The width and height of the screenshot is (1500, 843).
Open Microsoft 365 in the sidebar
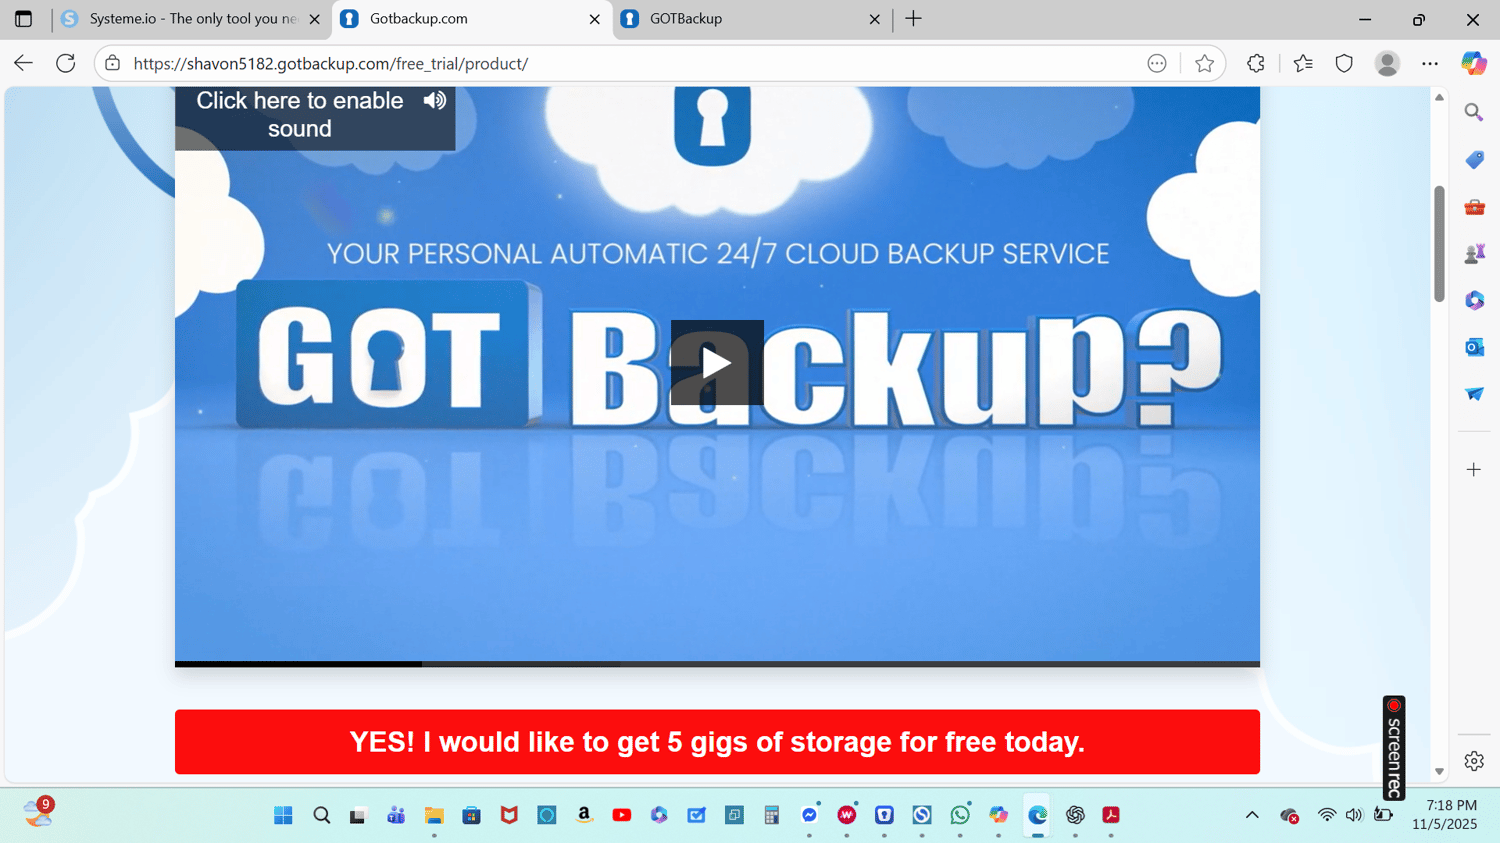pos(1474,300)
